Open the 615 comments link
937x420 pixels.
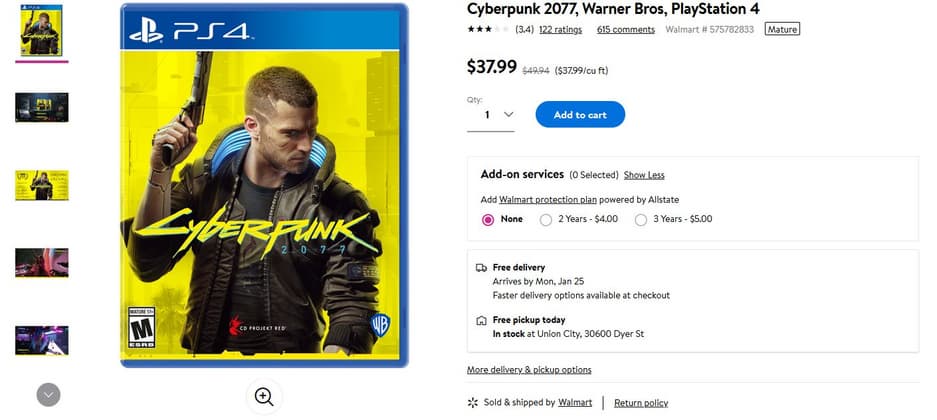[x=626, y=29]
